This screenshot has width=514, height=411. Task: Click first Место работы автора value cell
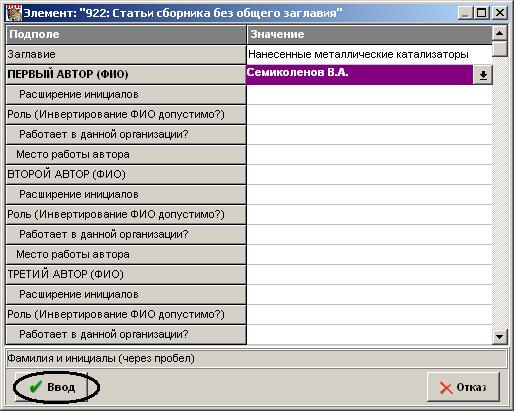coord(369,154)
